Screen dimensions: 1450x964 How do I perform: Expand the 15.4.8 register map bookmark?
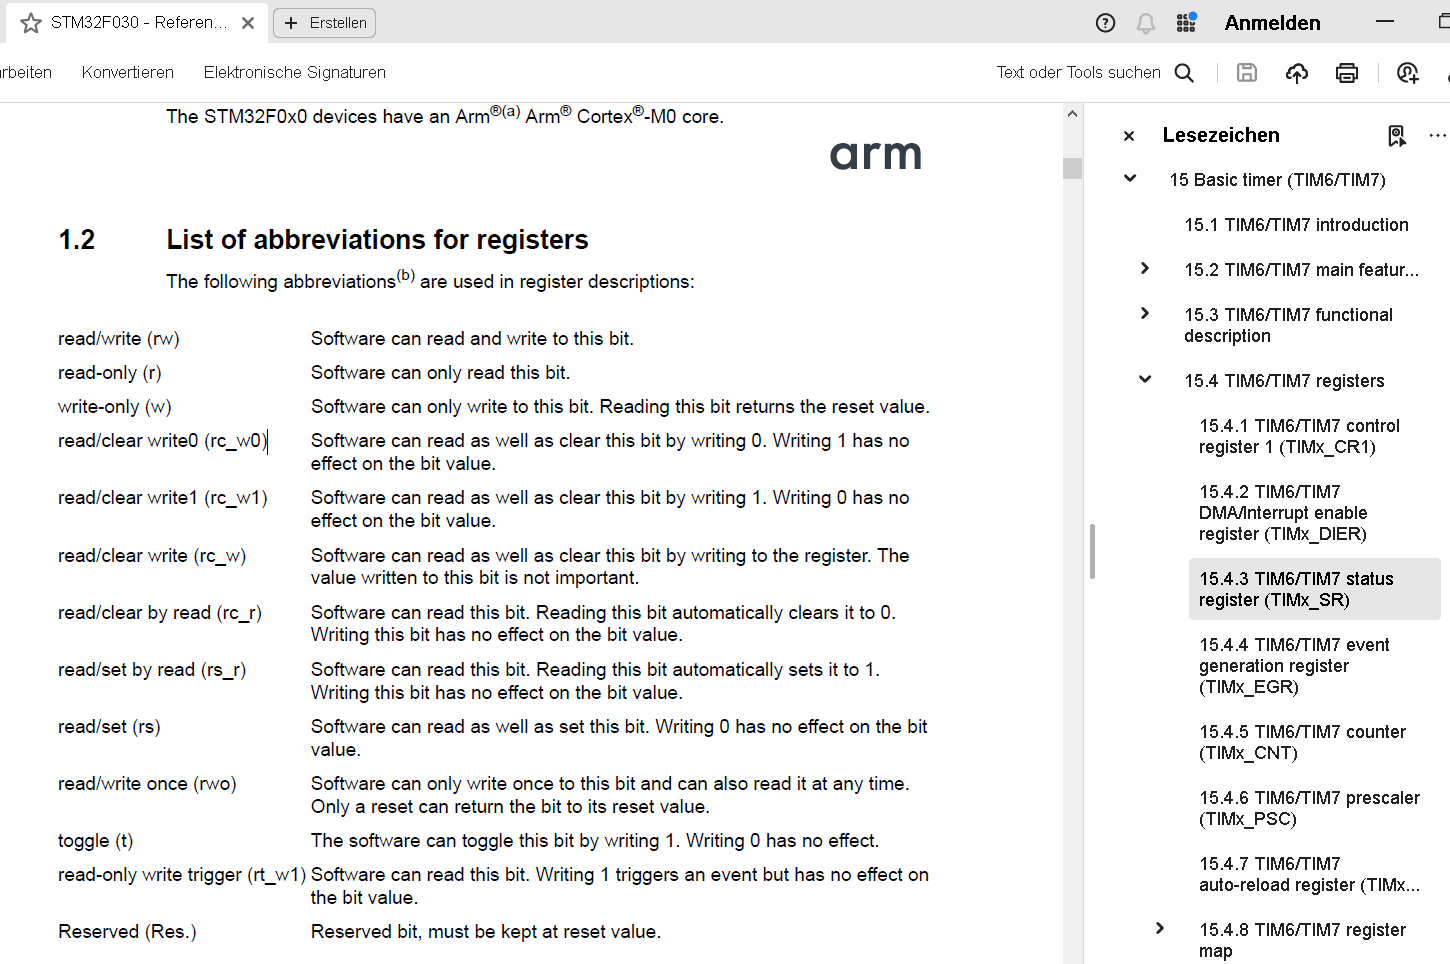click(1160, 928)
